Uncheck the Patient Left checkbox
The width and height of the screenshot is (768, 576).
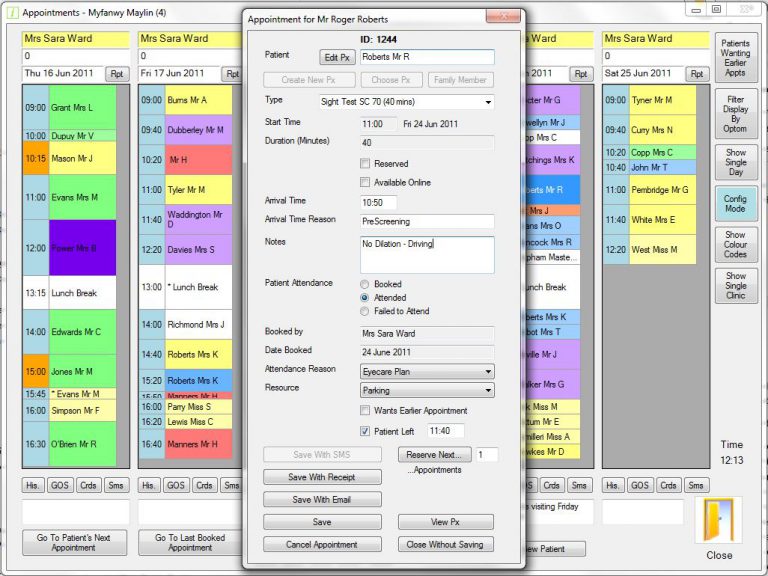365,431
